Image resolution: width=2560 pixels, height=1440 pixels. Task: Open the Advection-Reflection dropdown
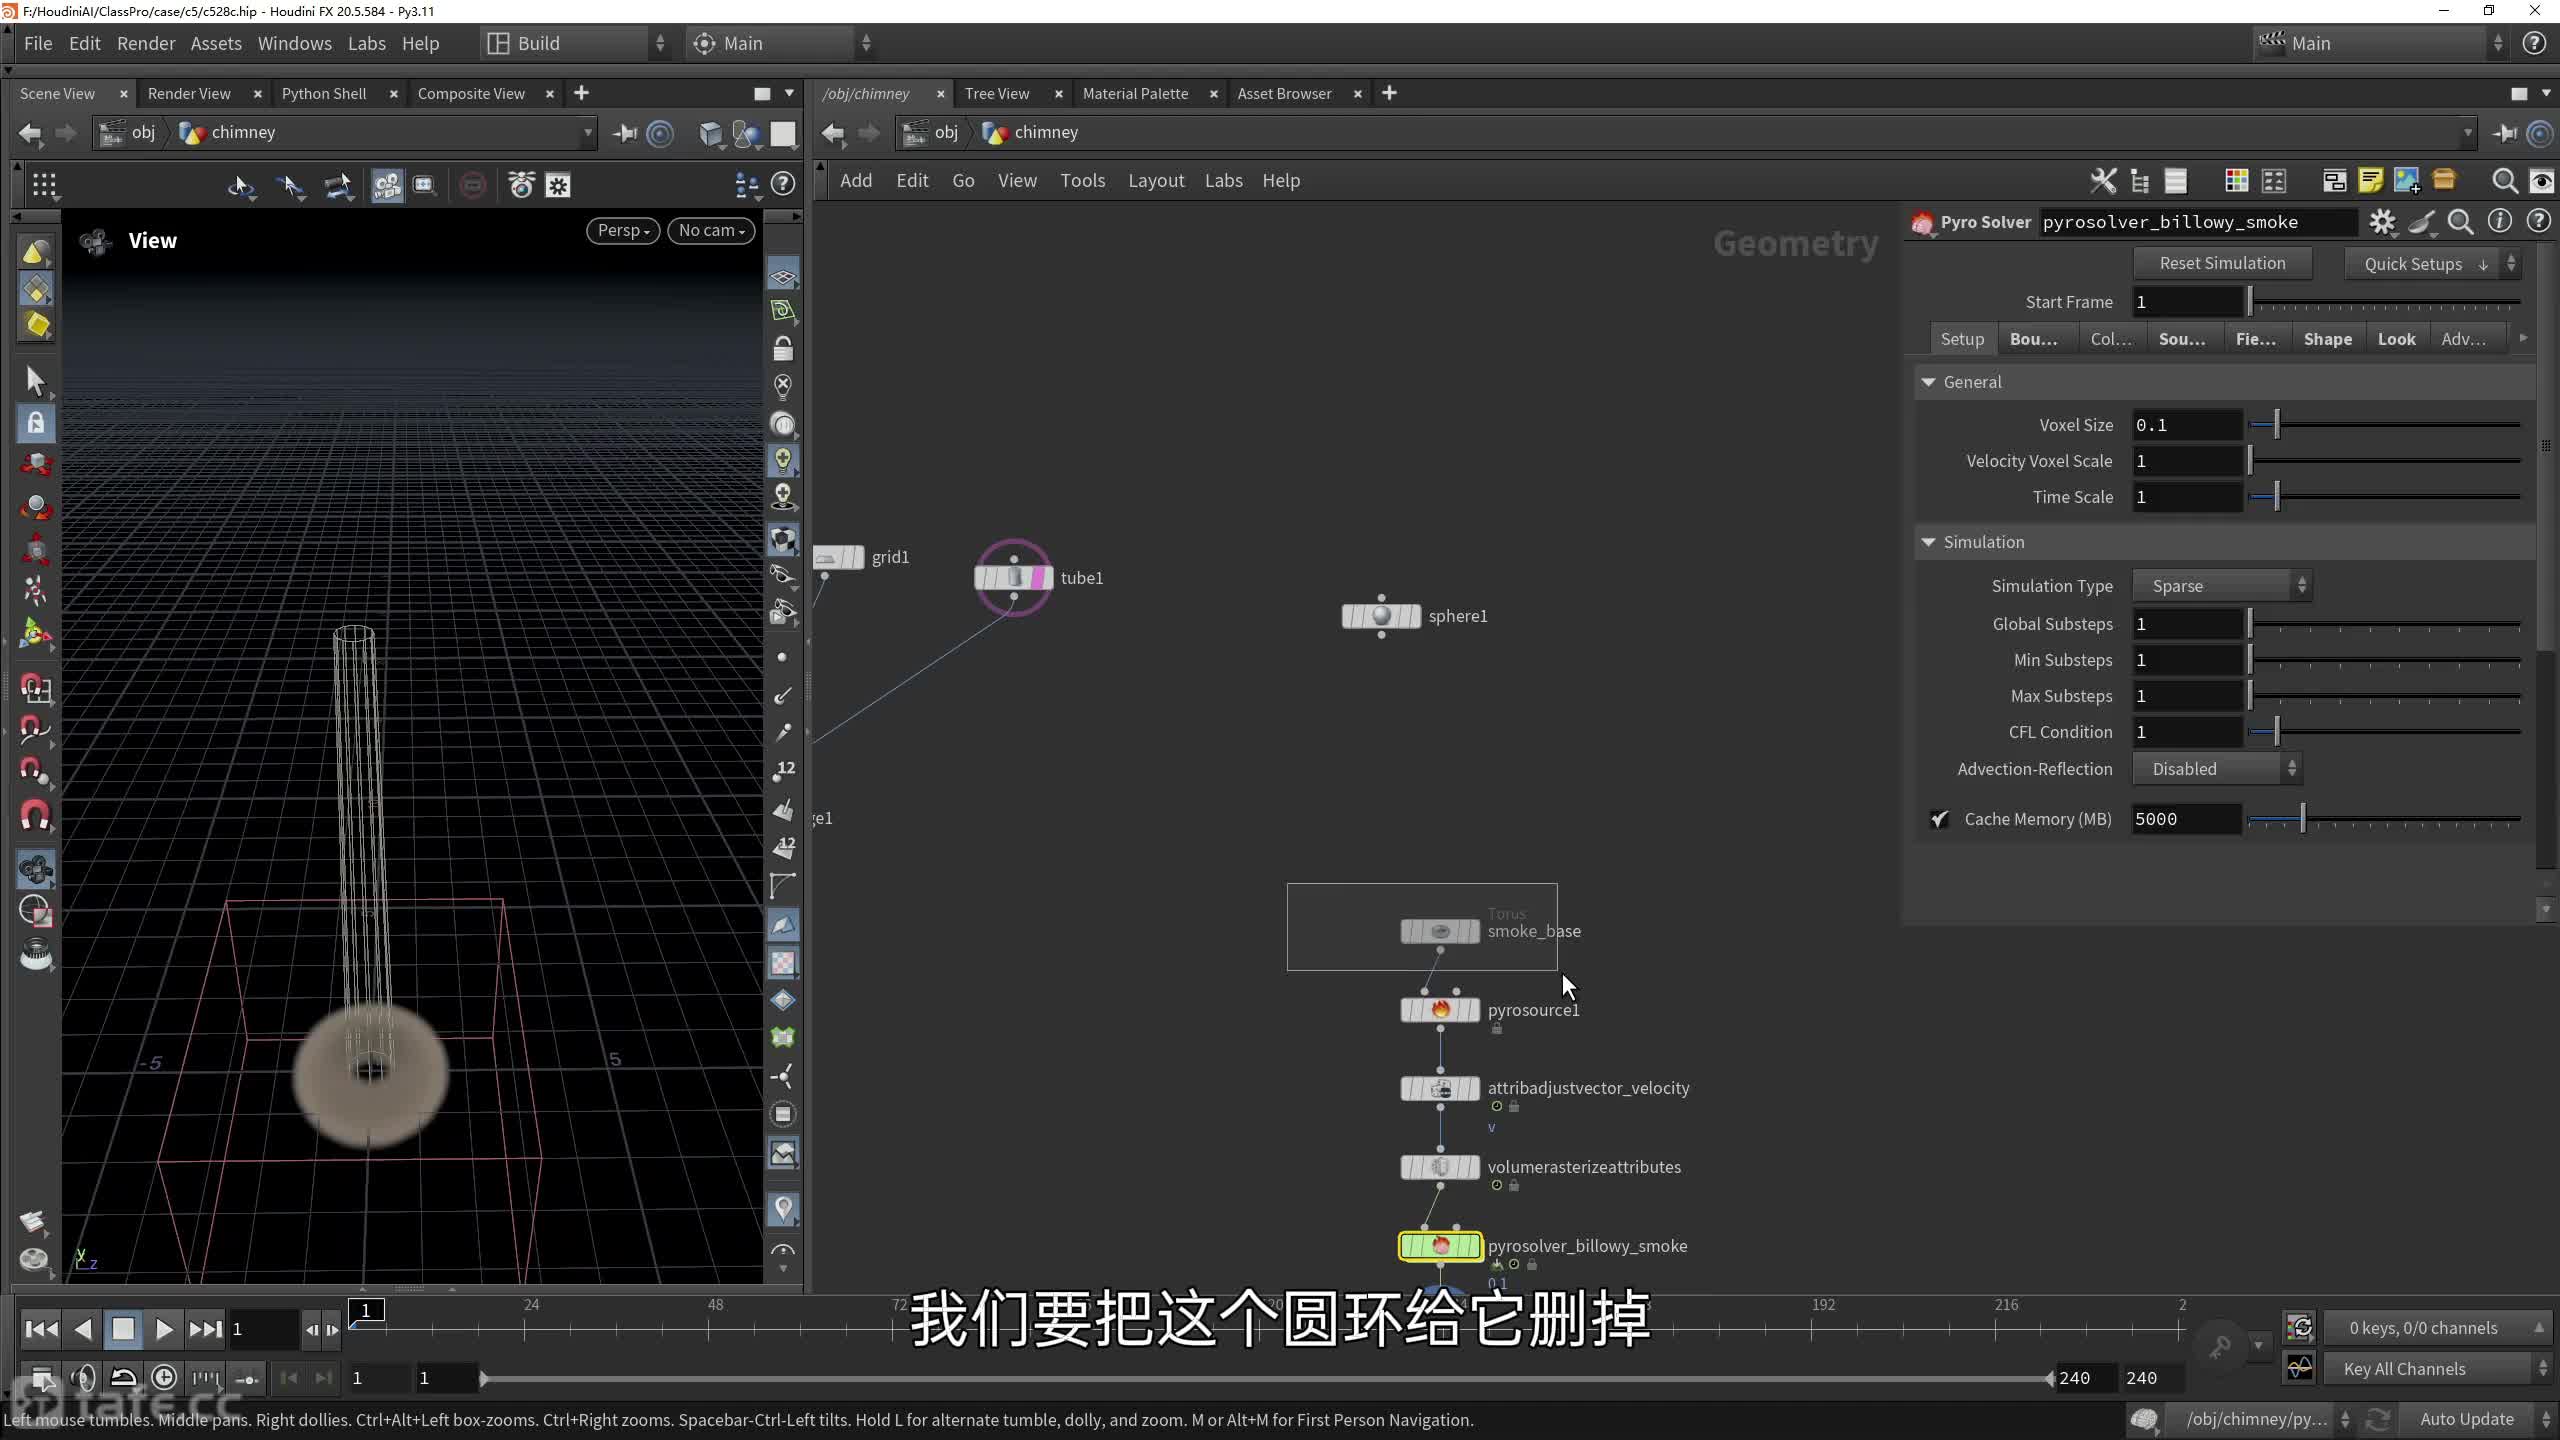point(2216,769)
